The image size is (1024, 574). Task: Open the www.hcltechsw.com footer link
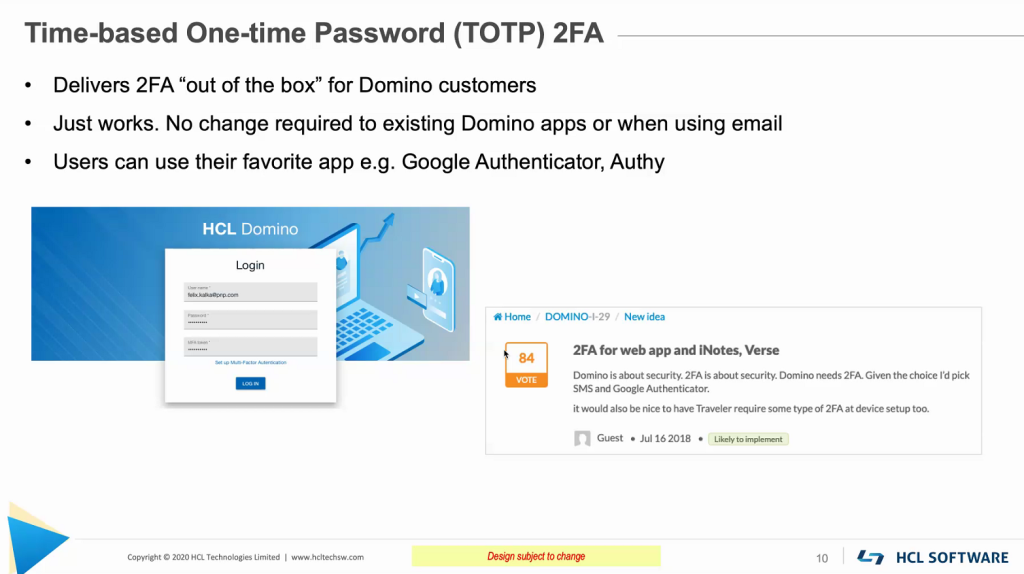point(328,557)
